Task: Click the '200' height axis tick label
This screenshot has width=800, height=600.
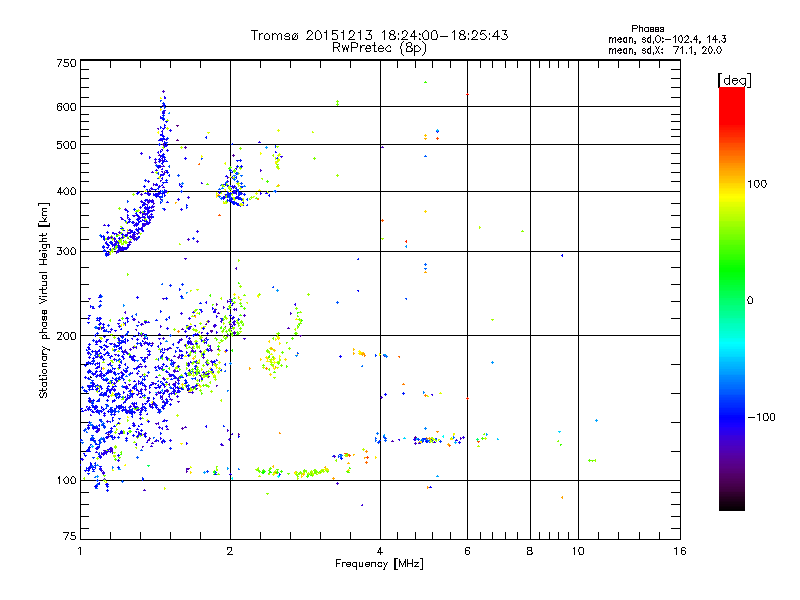Action: point(66,336)
